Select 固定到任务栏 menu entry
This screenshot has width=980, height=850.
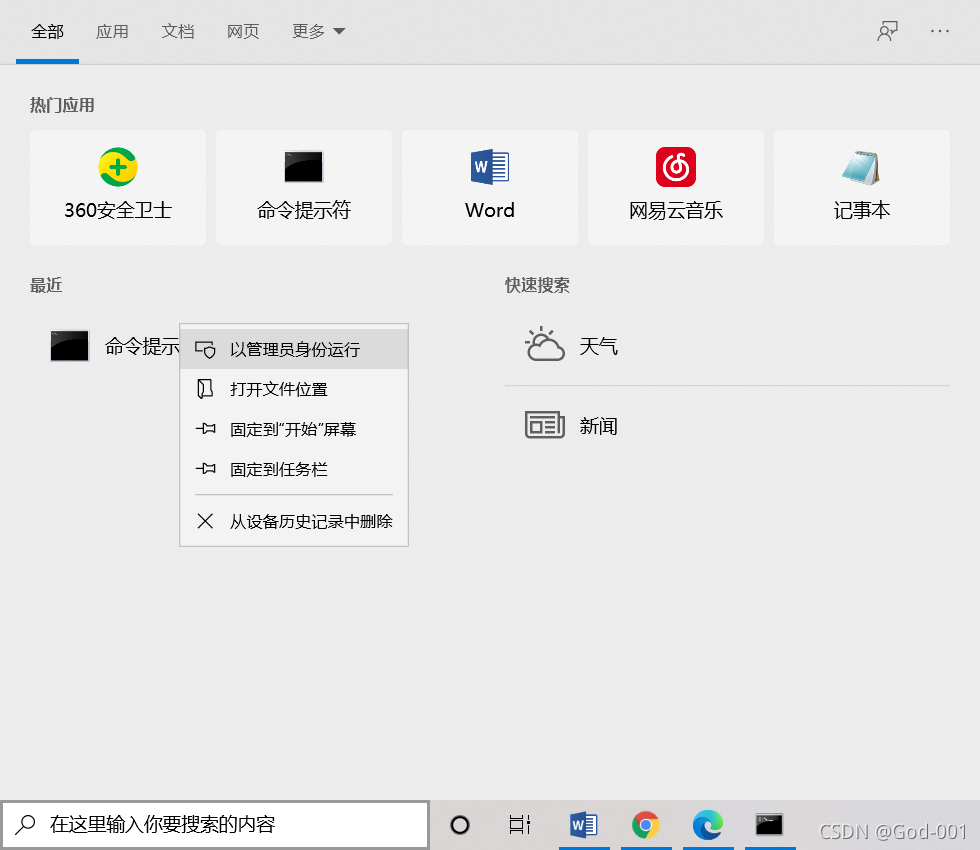click(294, 469)
